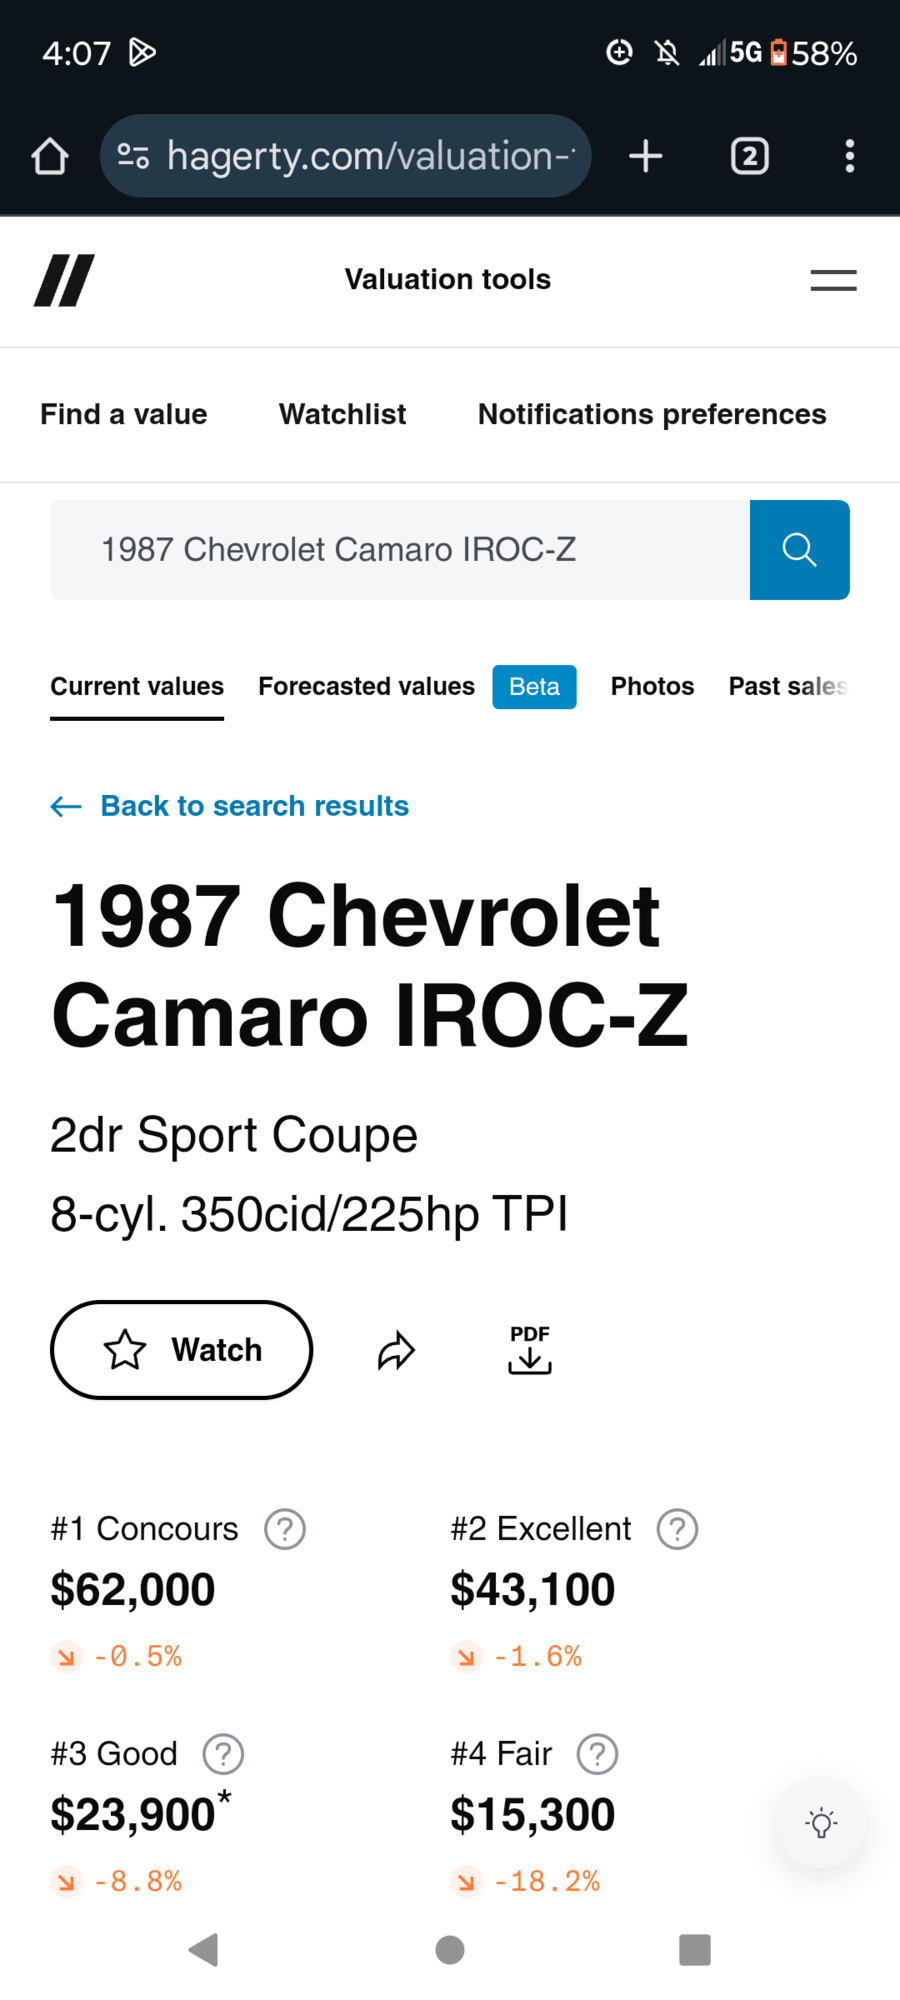
Task: Switch to the Forecasted values tab
Action: point(366,687)
